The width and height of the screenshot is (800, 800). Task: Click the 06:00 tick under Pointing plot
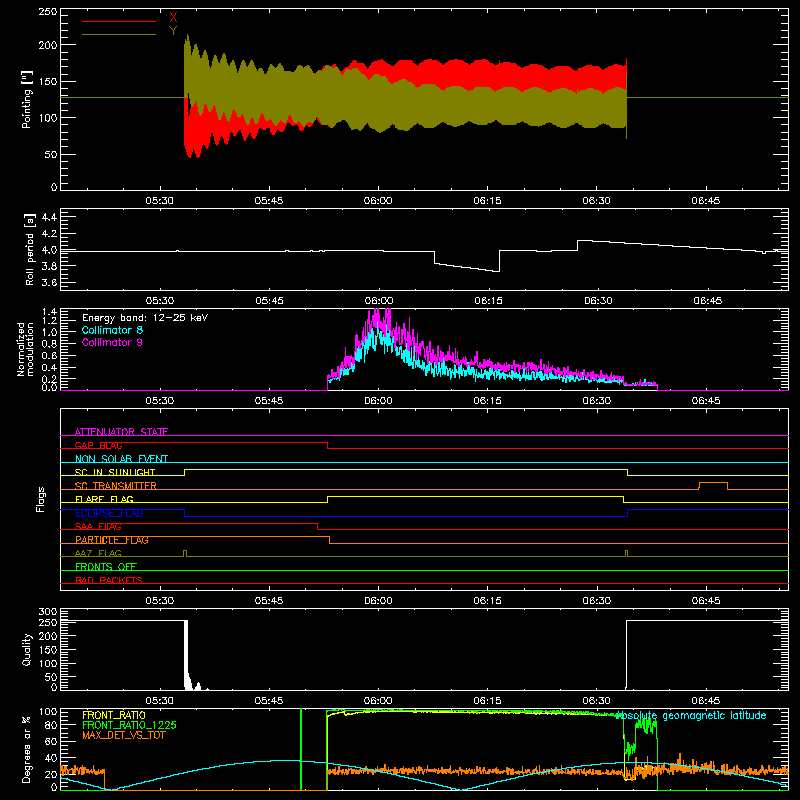tap(378, 201)
